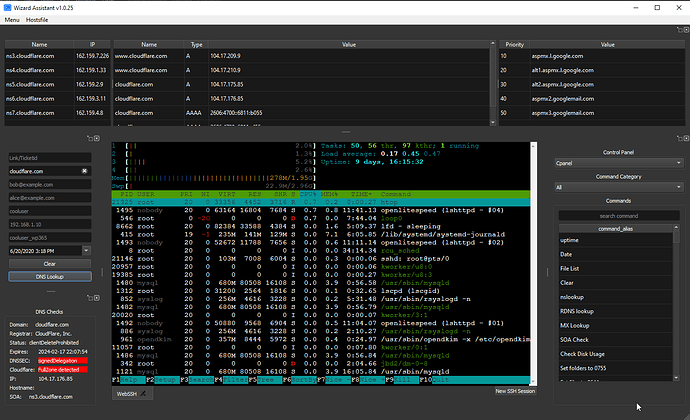Click the DNS Lookup button

coord(50,276)
